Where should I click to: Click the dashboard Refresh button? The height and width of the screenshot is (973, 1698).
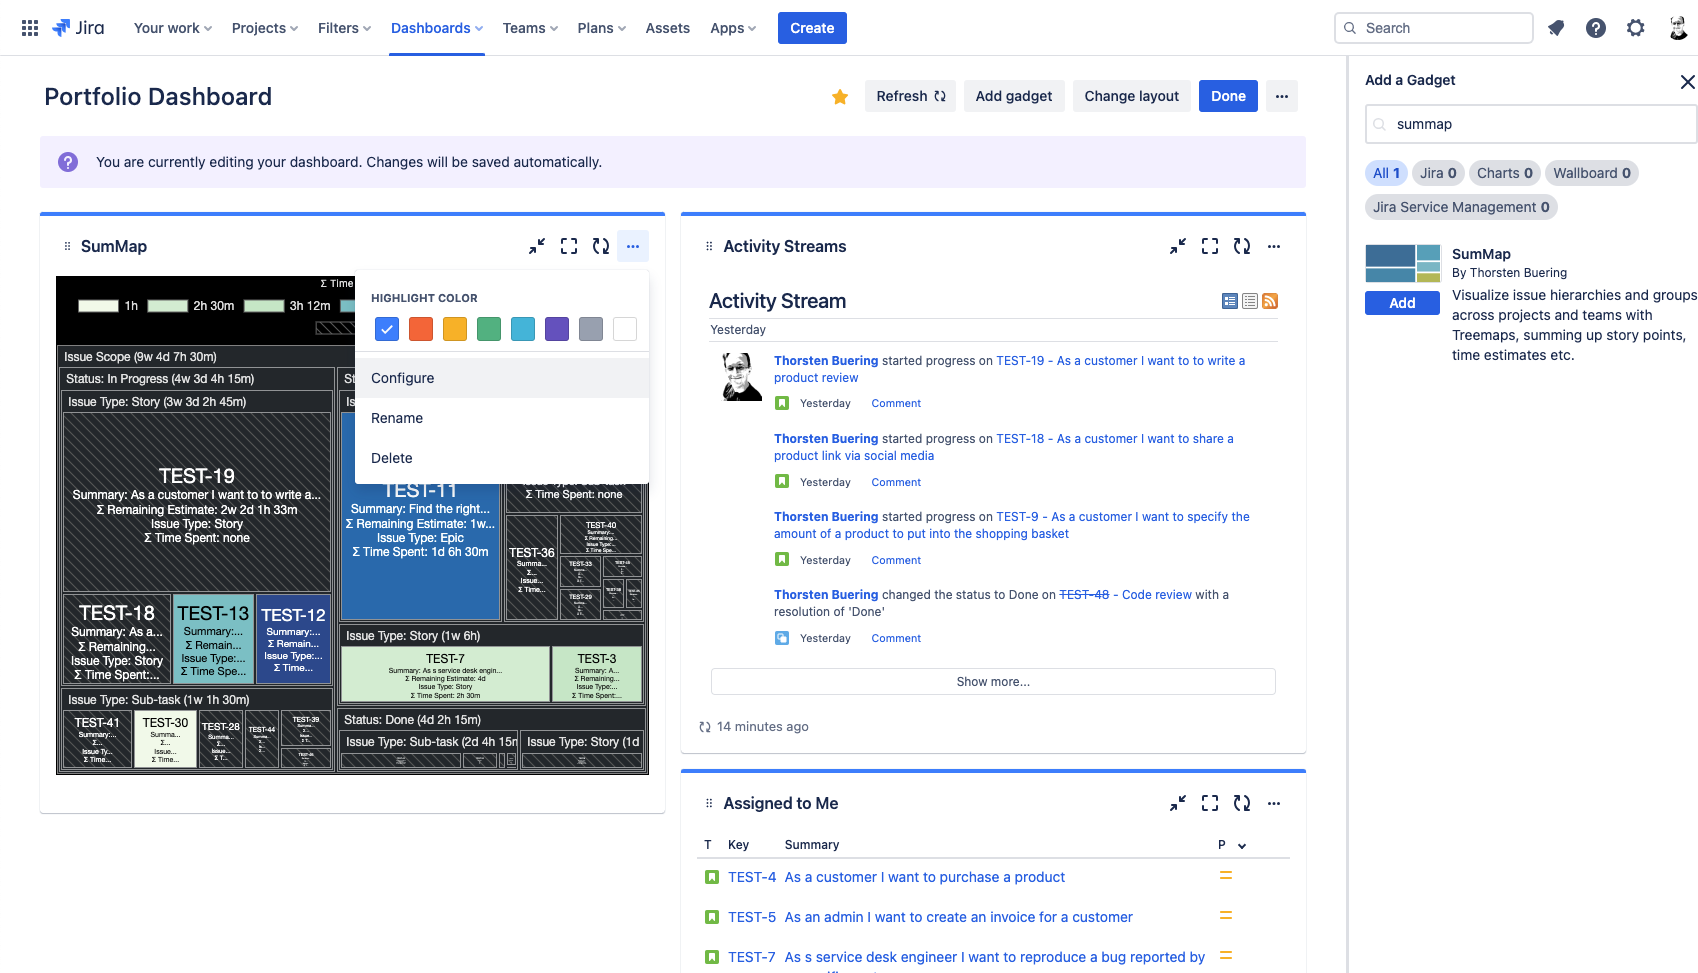click(x=910, y=96)
